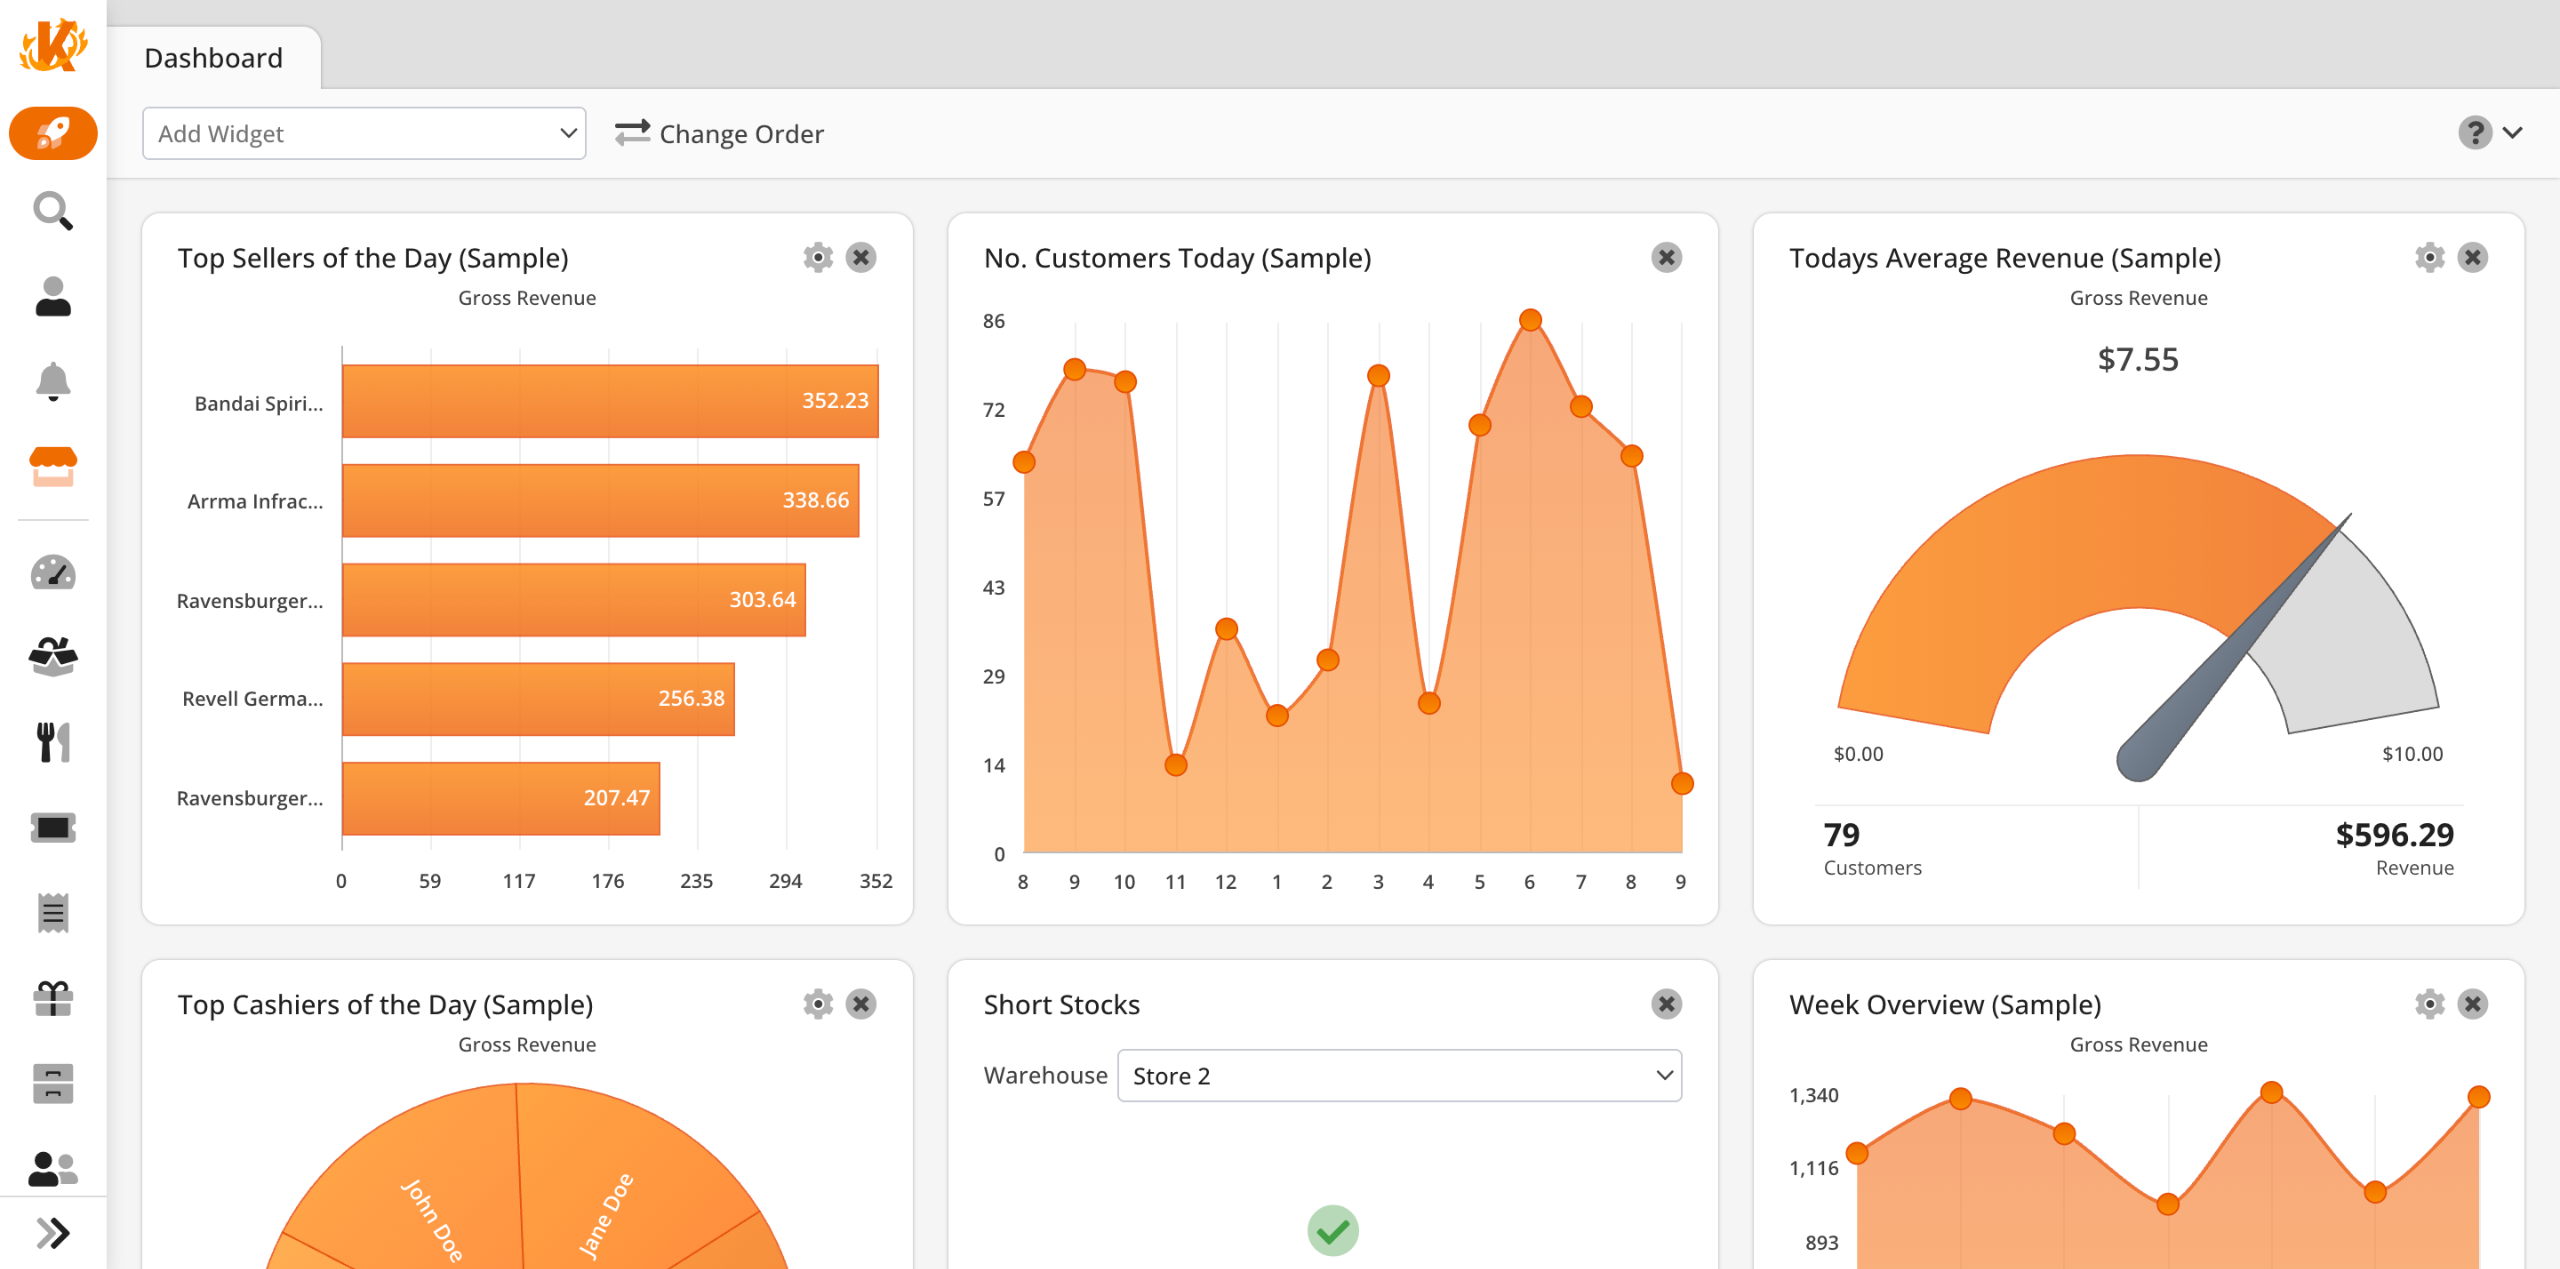
Task: Open the gift card sidebar icon
Action: click(x=53, y=998)
